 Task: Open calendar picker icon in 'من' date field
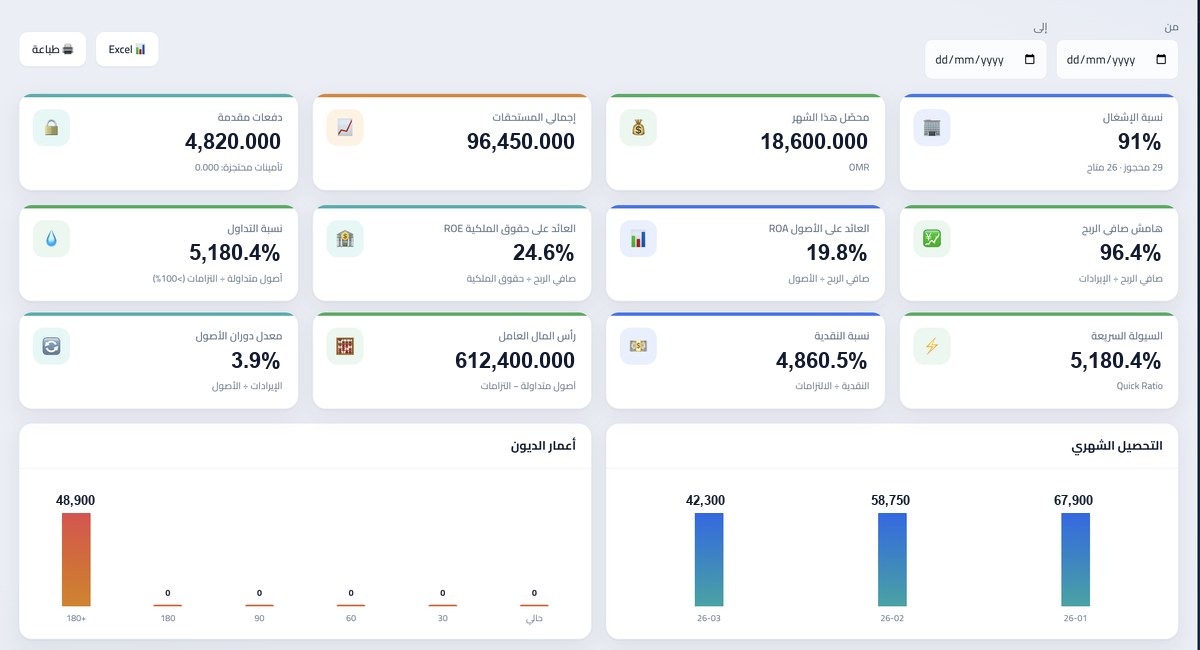click(1161, 60)
